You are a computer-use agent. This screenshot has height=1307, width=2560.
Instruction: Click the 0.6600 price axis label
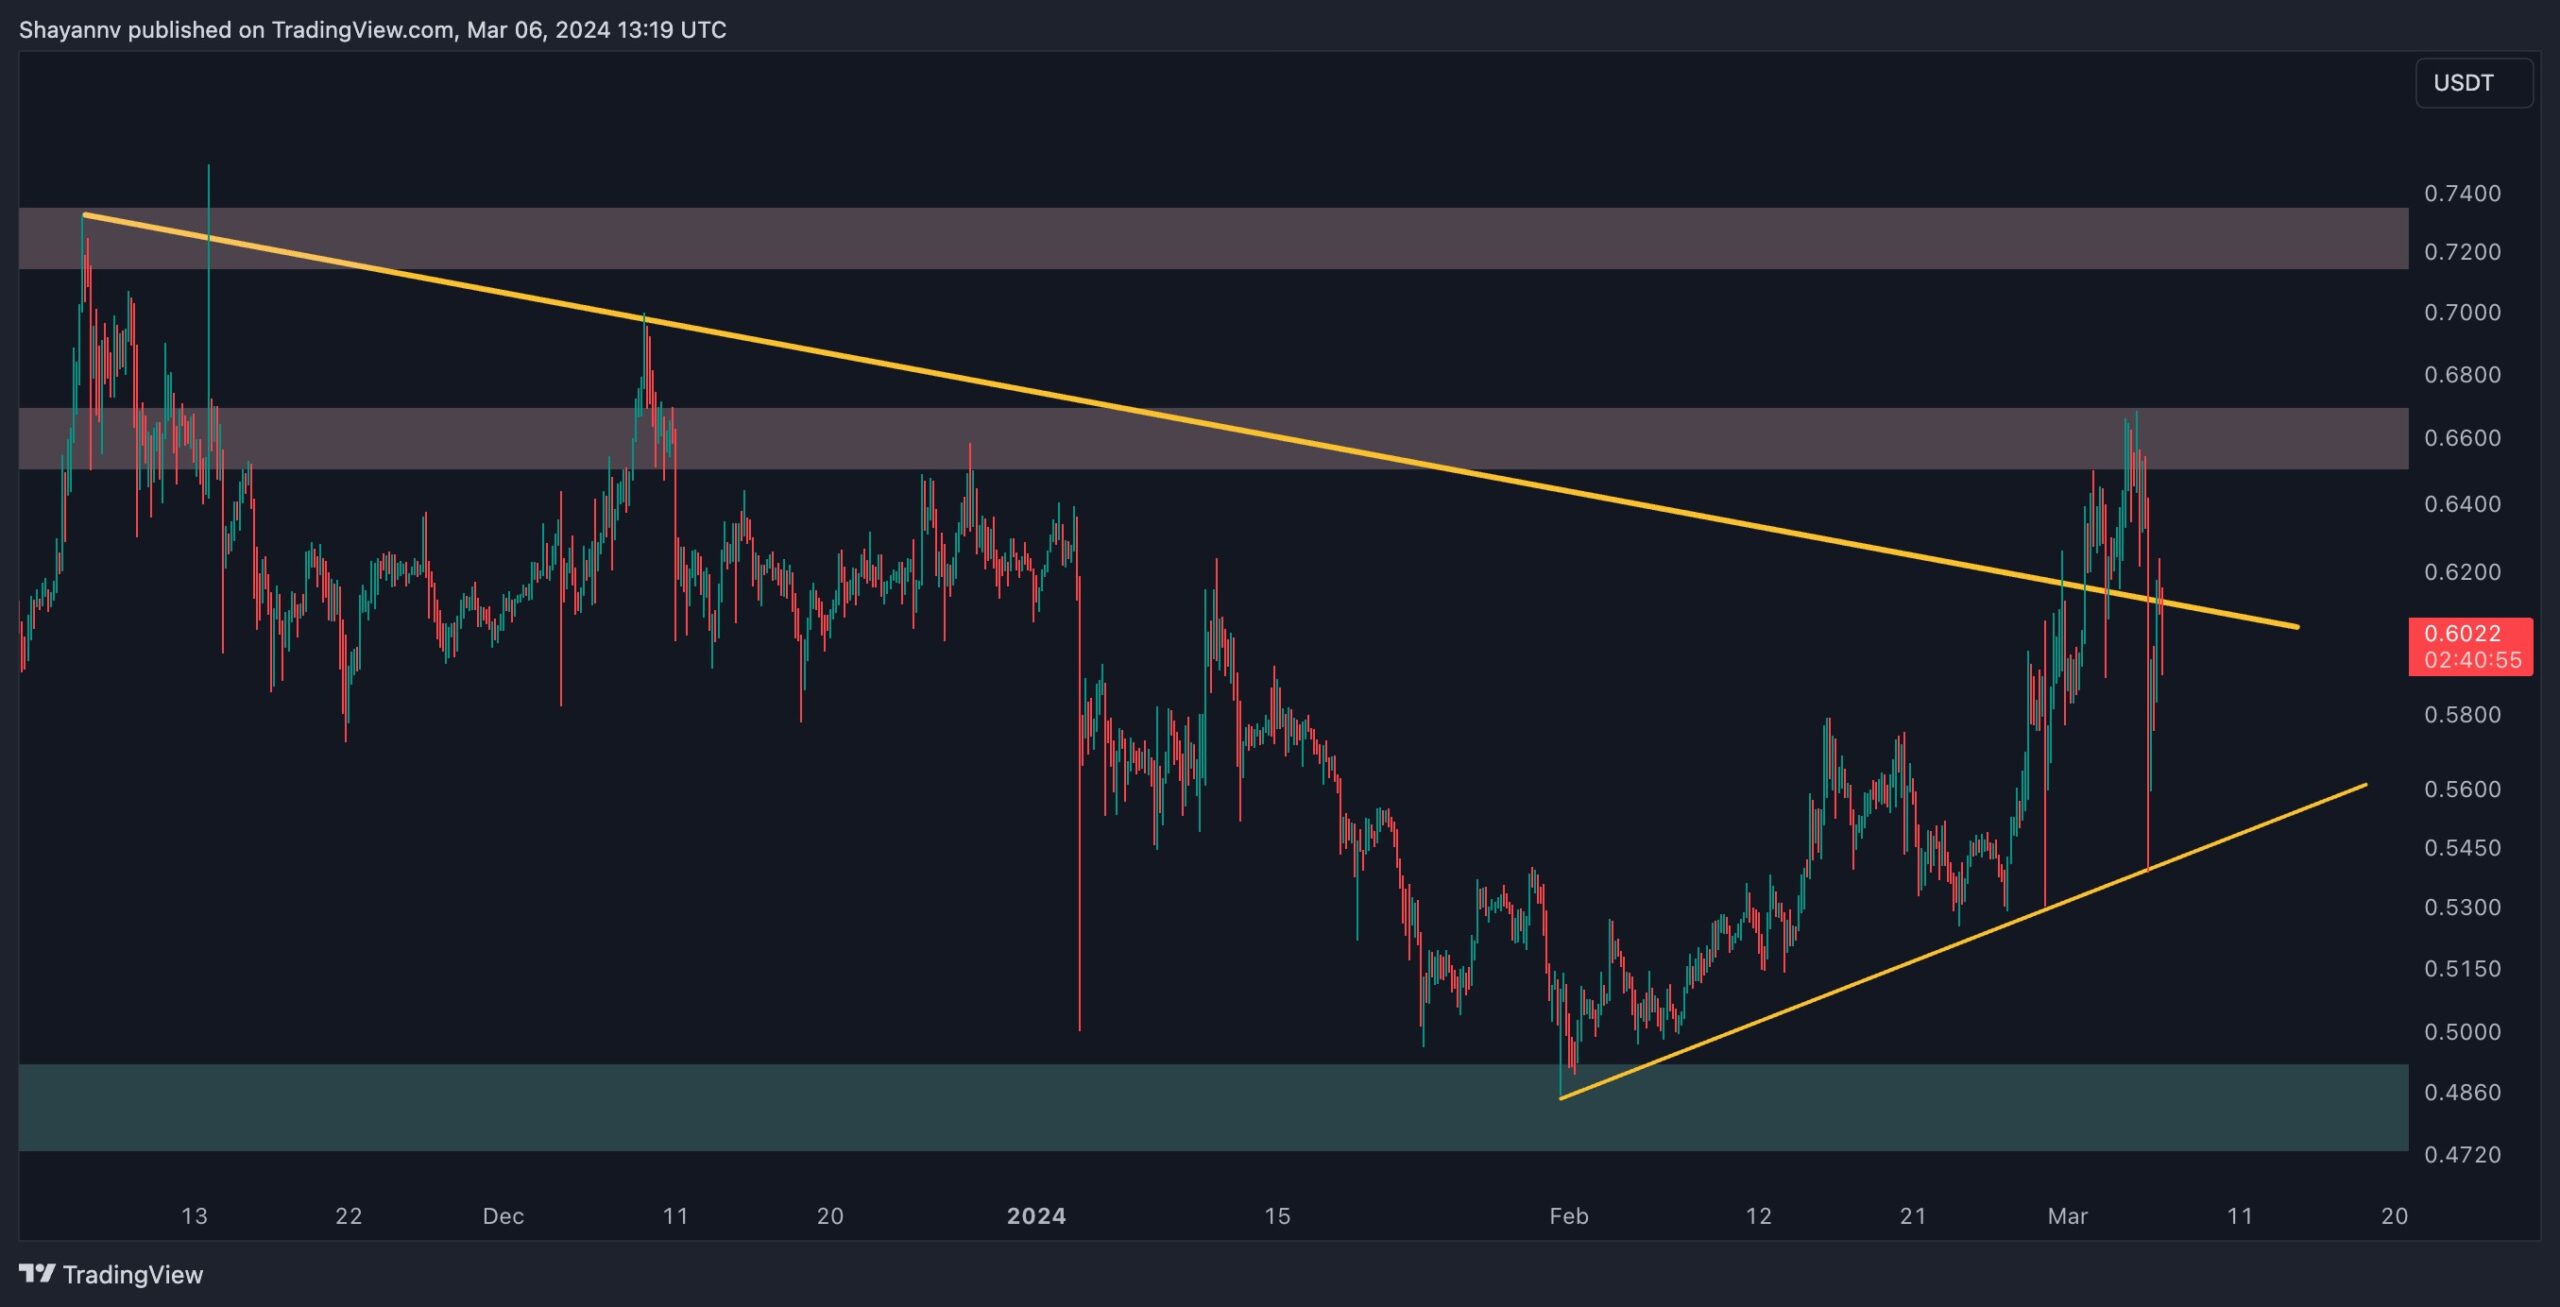pyautogui.click(x=2462, y=438)
